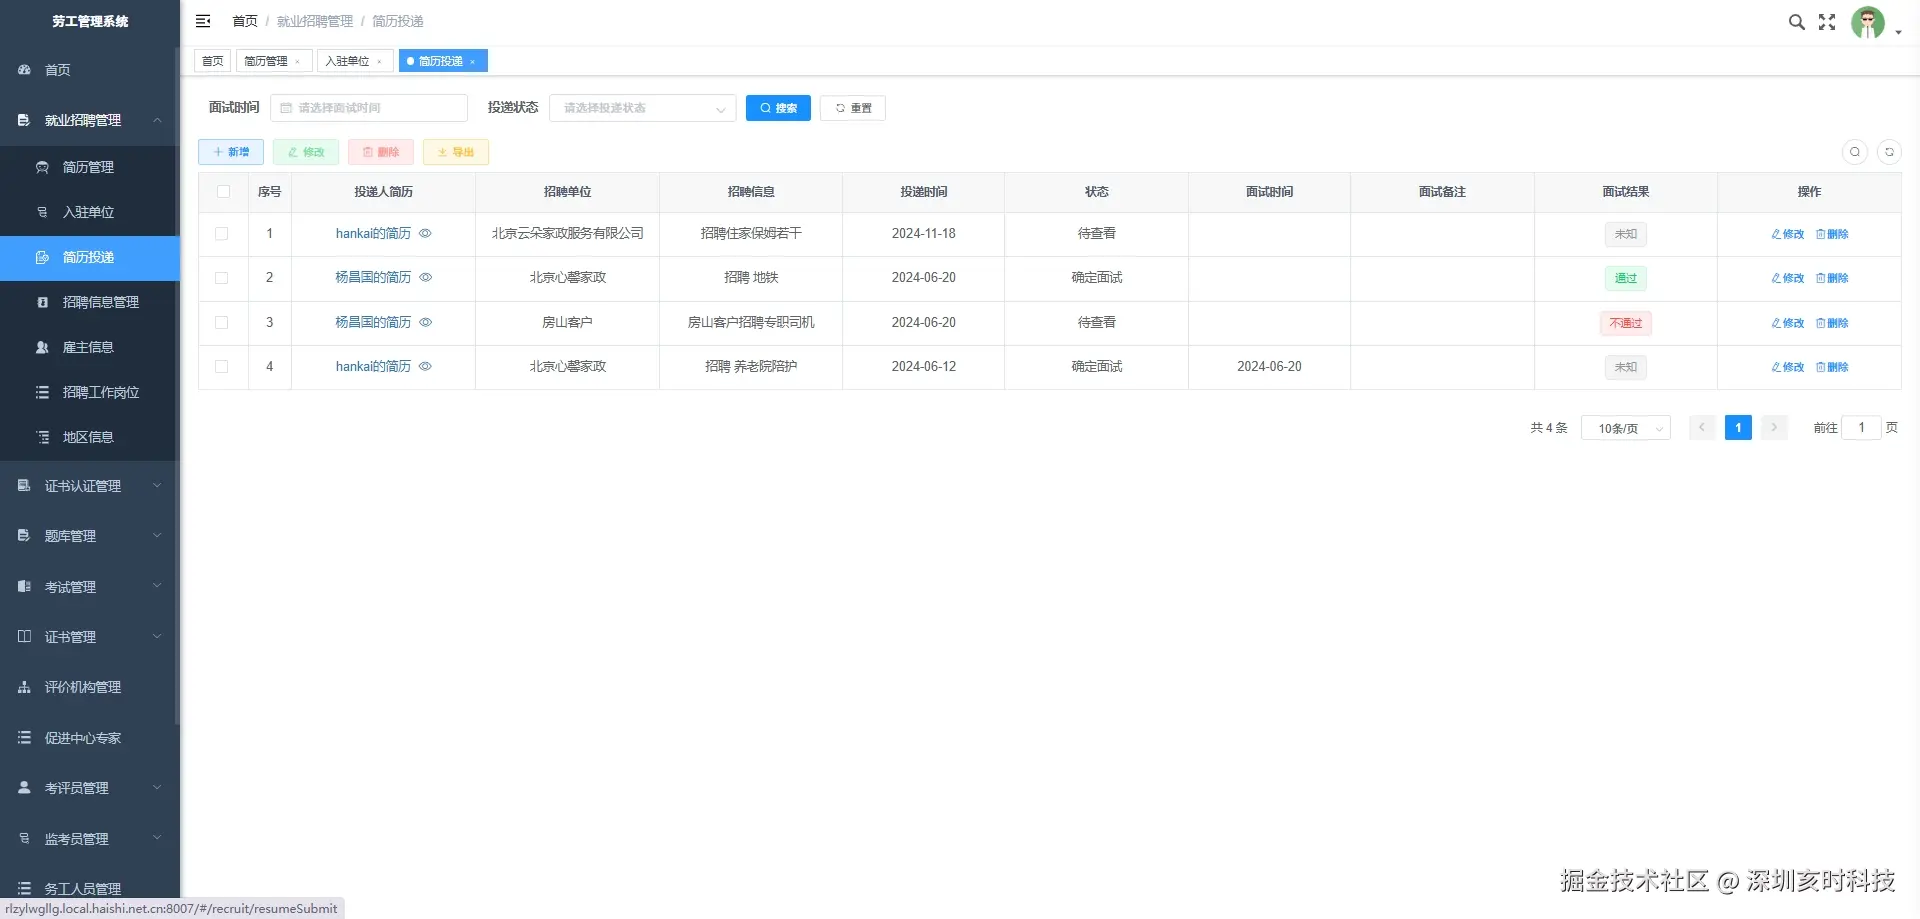Expand the 考试管理 menu
The width and height of the screenshot is (1920, 919).
(90, 587)
